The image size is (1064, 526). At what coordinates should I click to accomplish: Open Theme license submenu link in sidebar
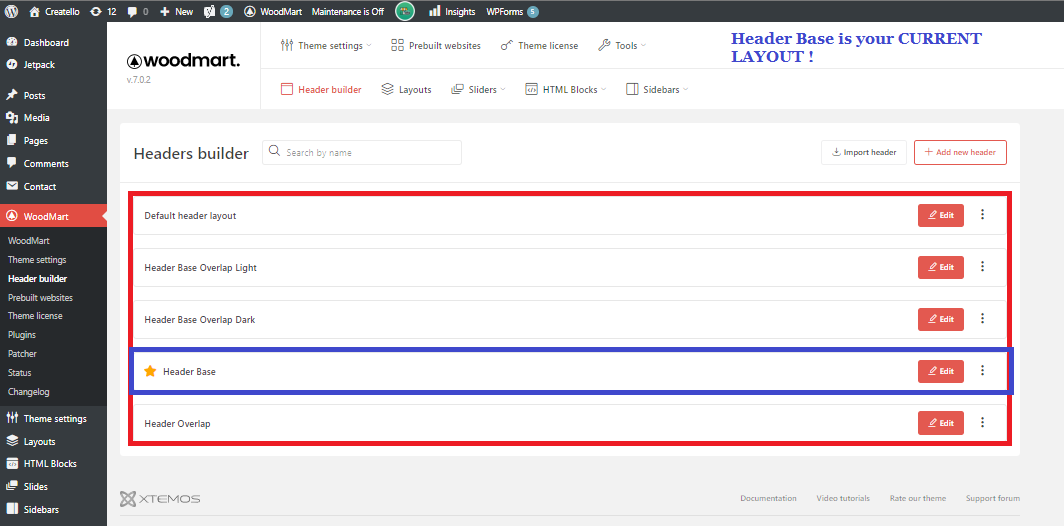click(x=35, y=316)
